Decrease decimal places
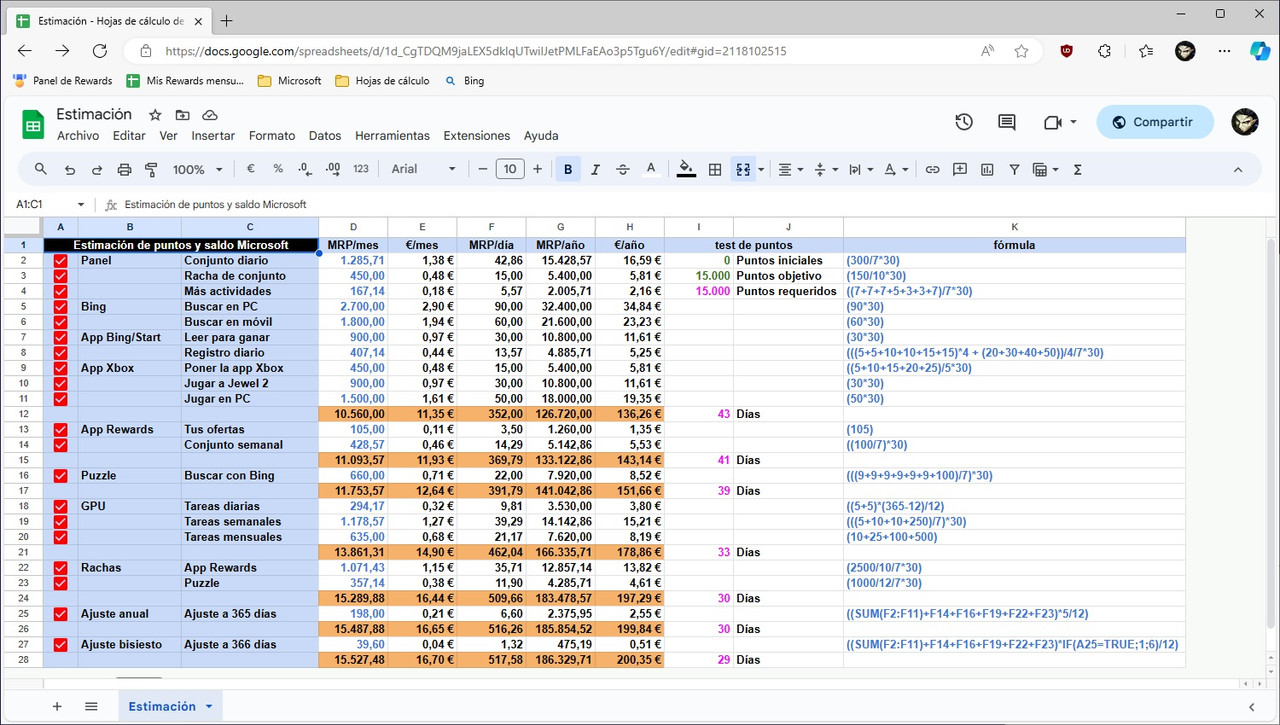The width and height of the screenshot is (1280, 725). tap(306, 169)
